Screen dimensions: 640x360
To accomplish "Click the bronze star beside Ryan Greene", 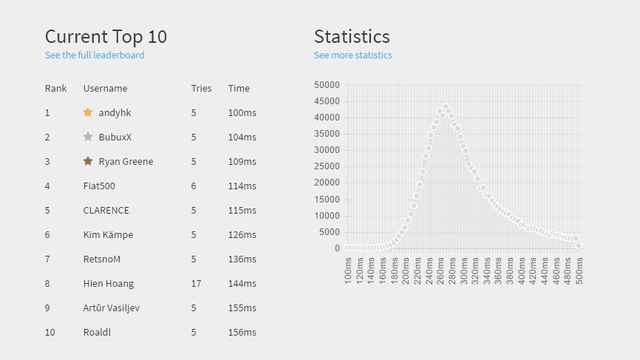I will 88,161.
